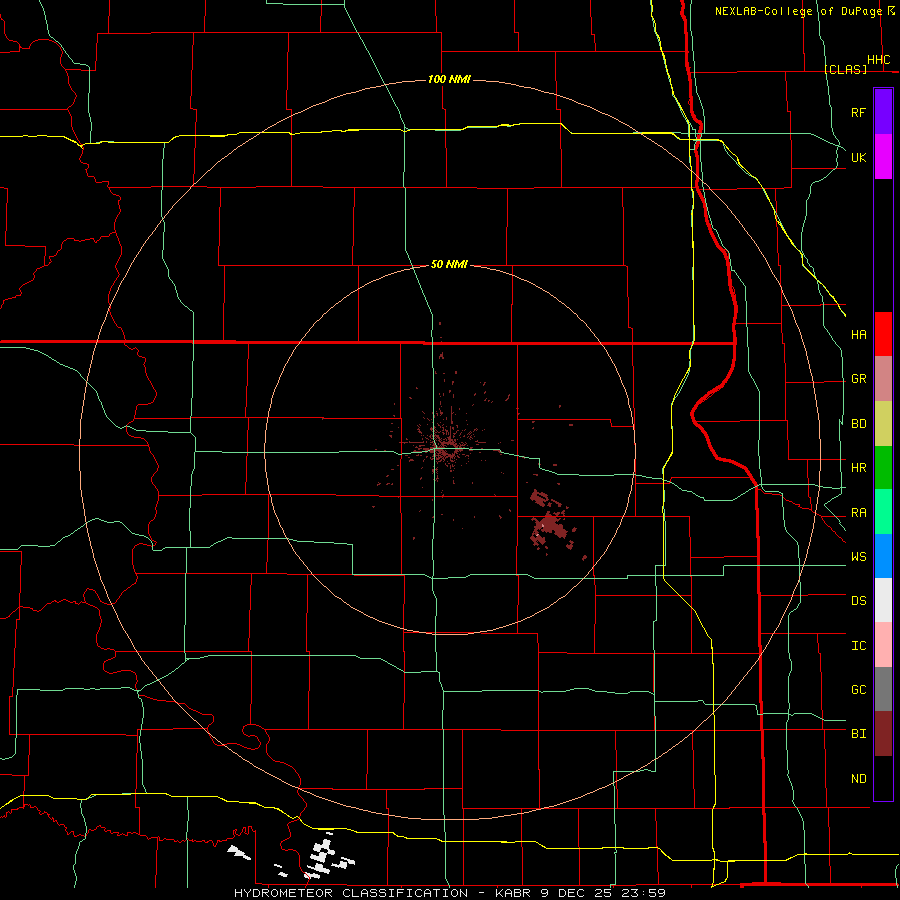
Task: Choose the GC gray legend swatch
Action: [883, 689]
